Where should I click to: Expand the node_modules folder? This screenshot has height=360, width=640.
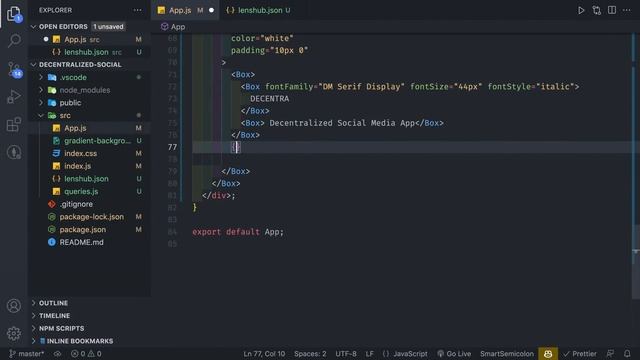click(x=89, y=90)
